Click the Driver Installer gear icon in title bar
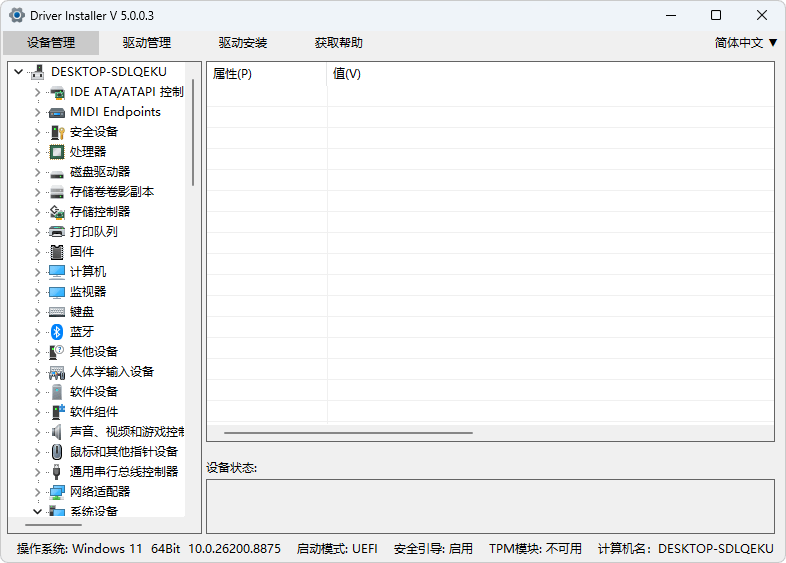 (x=17, y=16)
